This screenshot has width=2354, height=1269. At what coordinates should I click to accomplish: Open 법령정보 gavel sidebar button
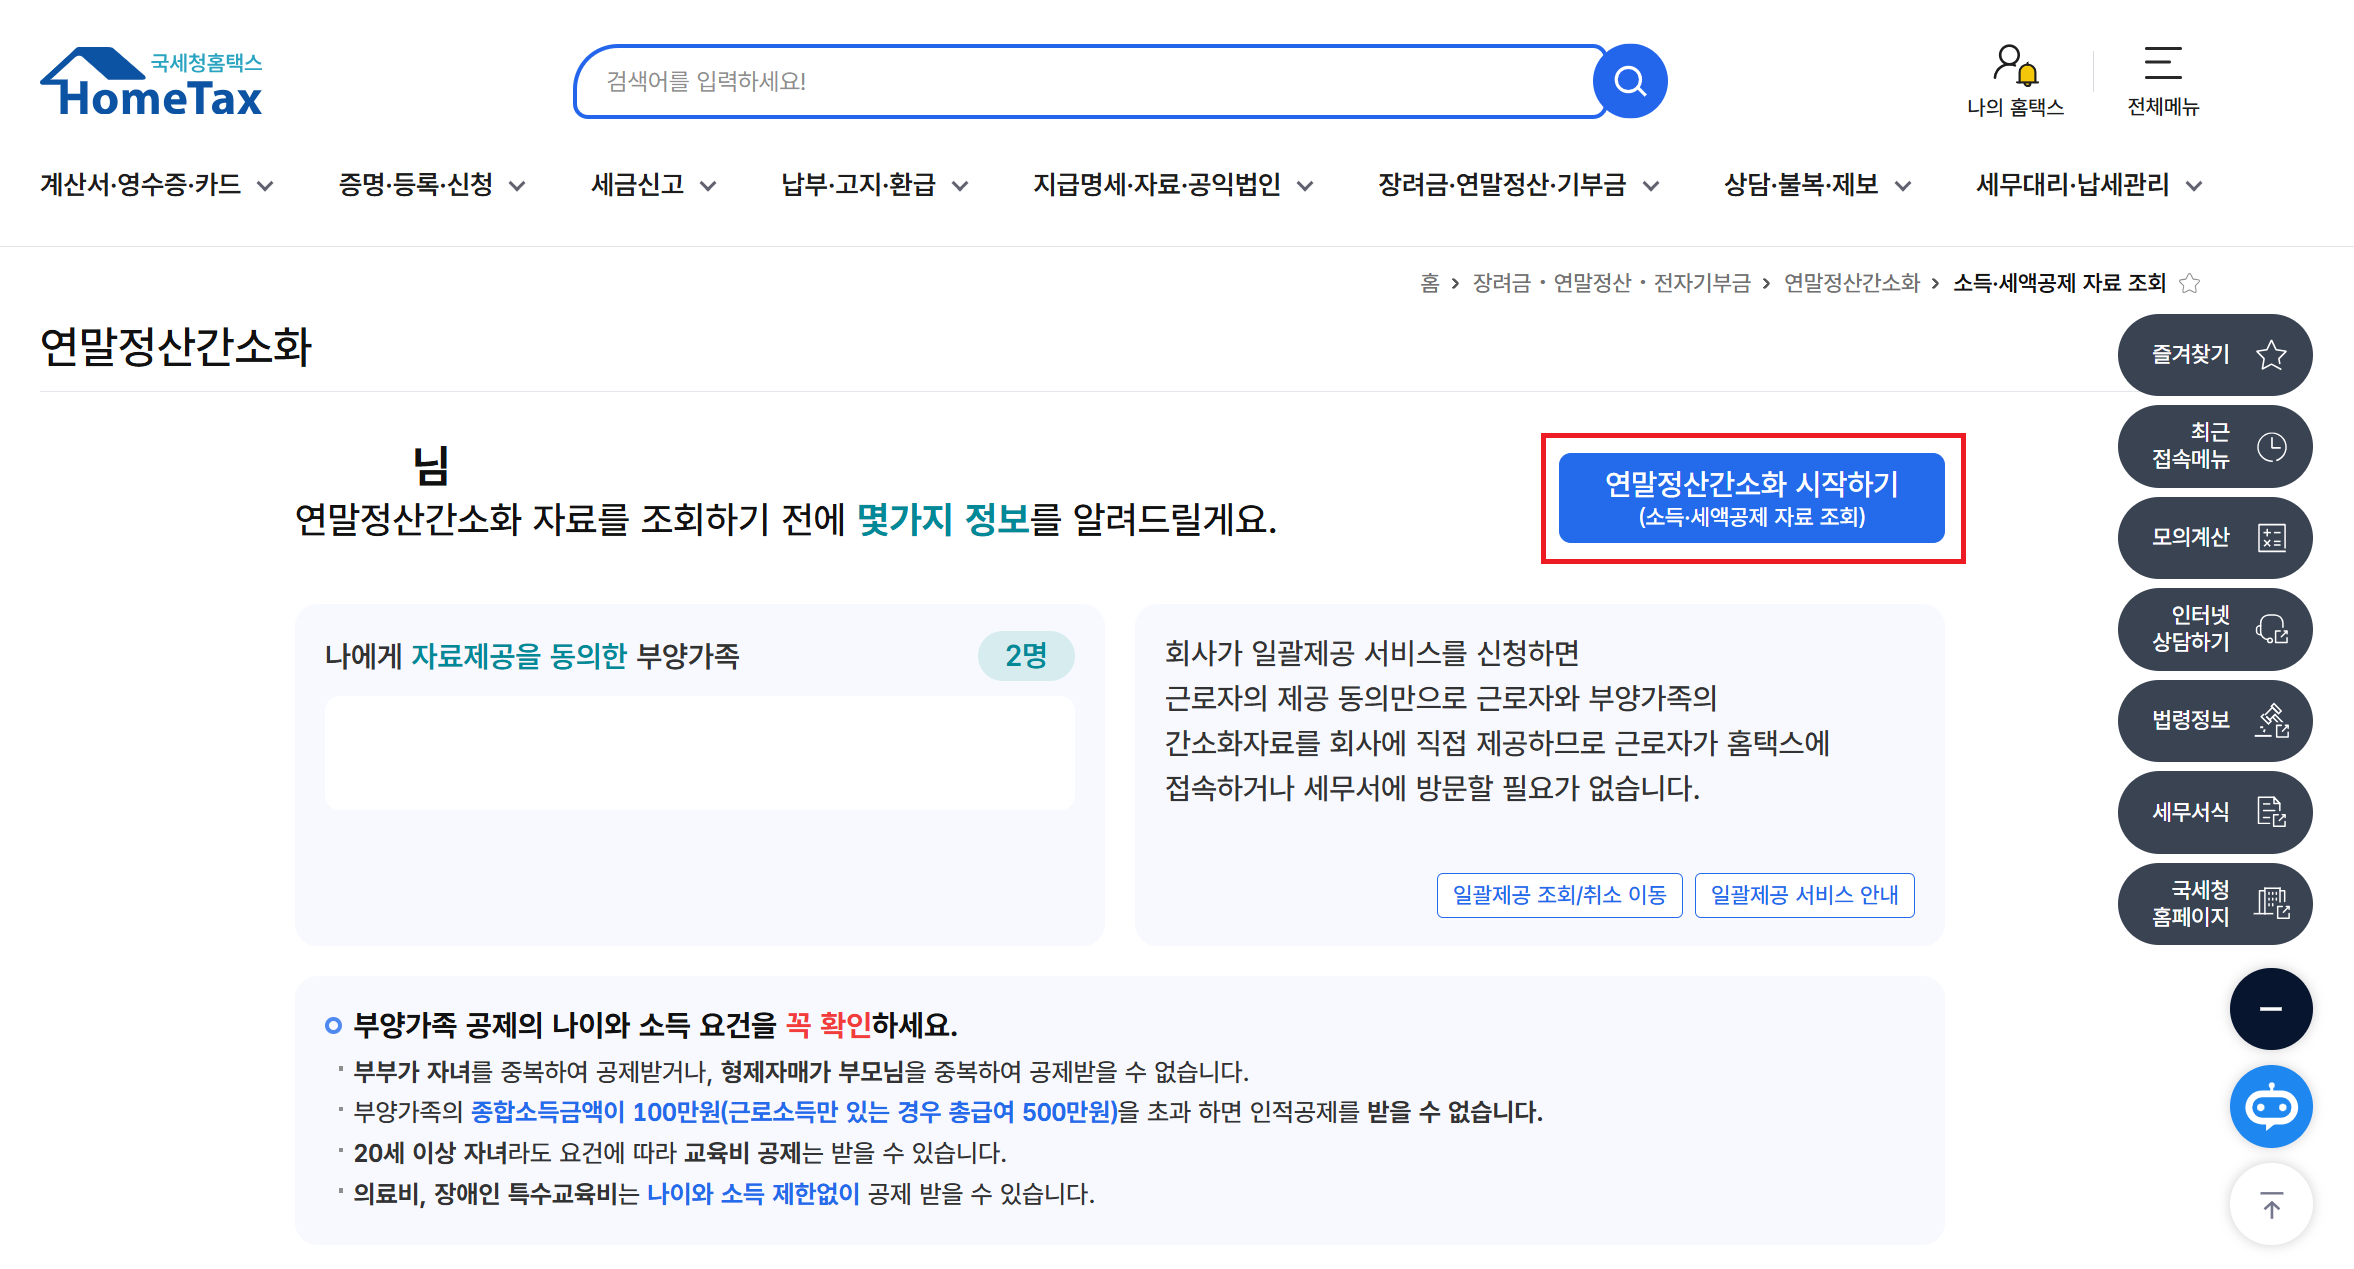pos(2215,721)
